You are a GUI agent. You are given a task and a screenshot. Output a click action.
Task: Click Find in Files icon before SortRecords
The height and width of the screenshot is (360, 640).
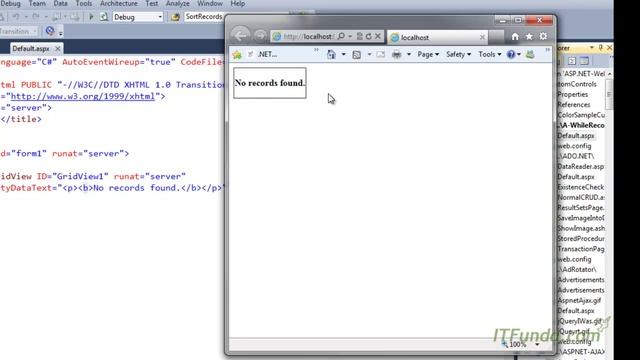[x=176, y=17]
